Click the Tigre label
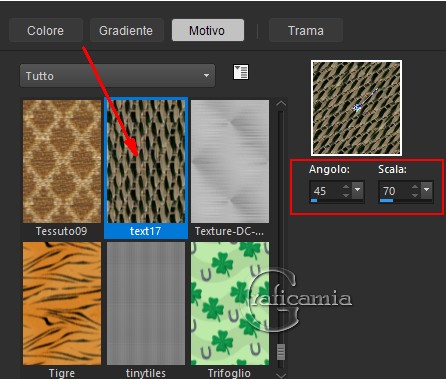The height and width of the screenshot is (379, 446). [62, 373]
